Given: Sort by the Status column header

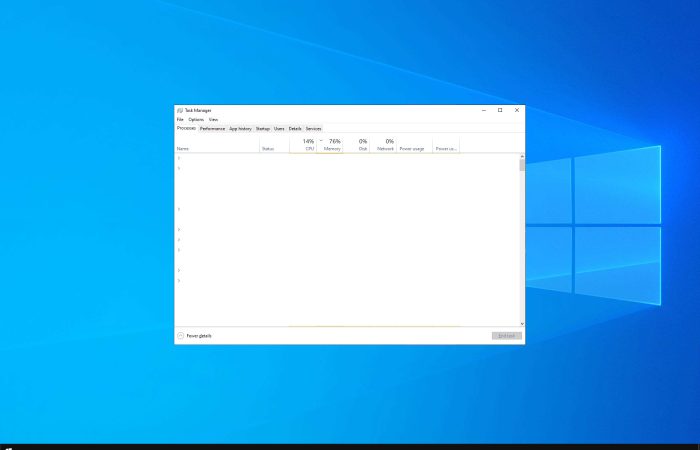Looking at the screenshot, I should pyautogui.click(x=275, y=145).
